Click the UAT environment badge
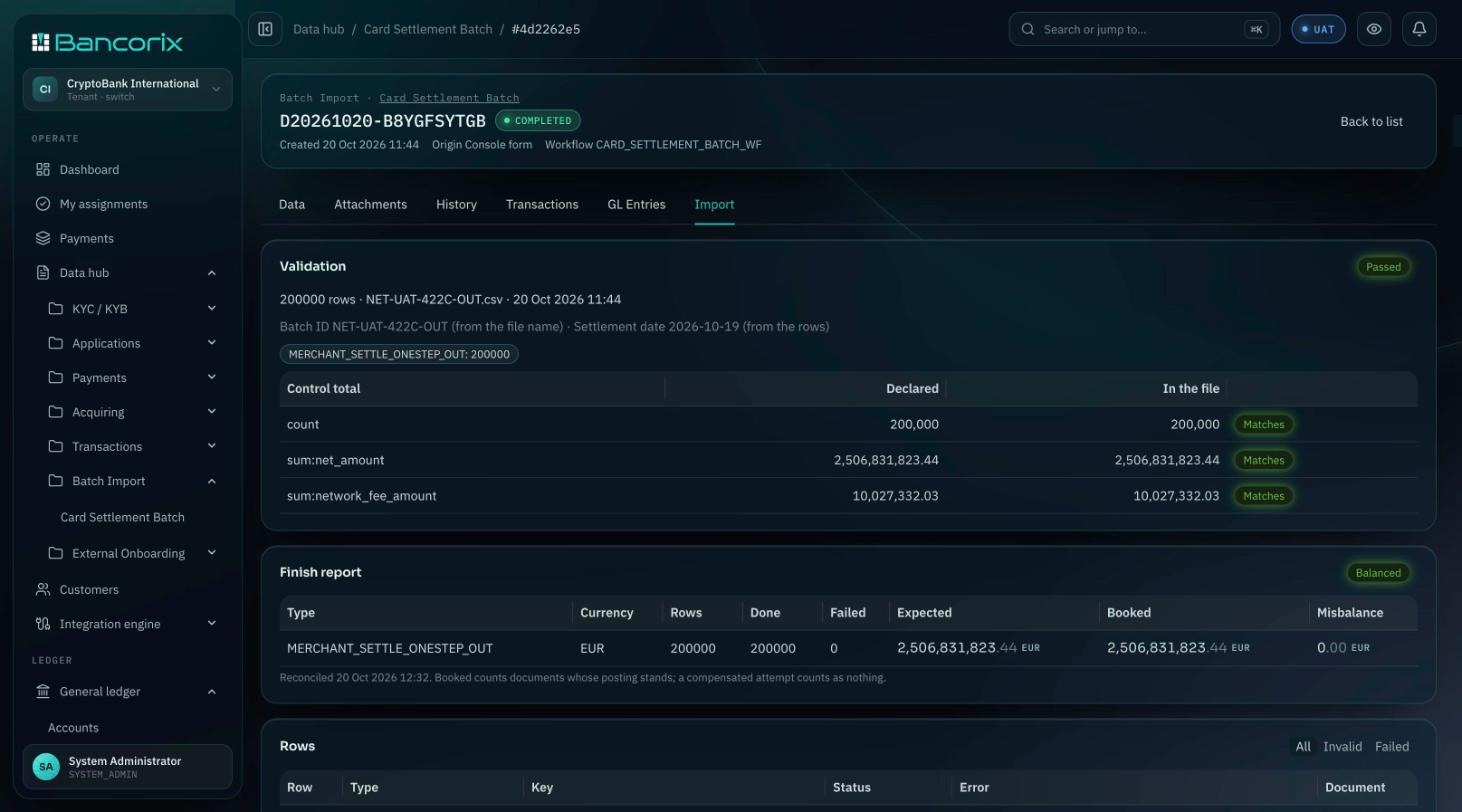1462x812 pixels. pyautogui.click(x=1318, y=29)
